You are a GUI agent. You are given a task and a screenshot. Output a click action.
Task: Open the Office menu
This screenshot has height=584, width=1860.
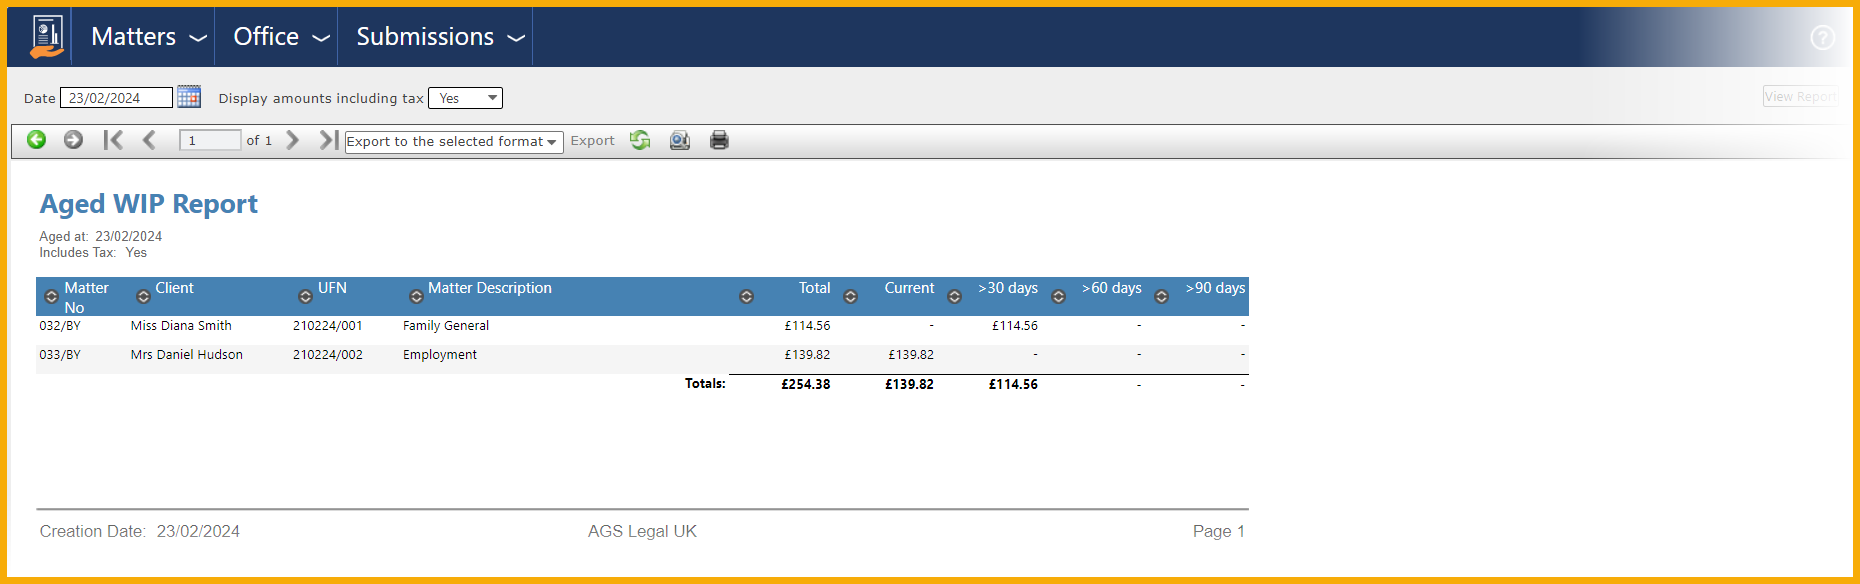[279, 37]
